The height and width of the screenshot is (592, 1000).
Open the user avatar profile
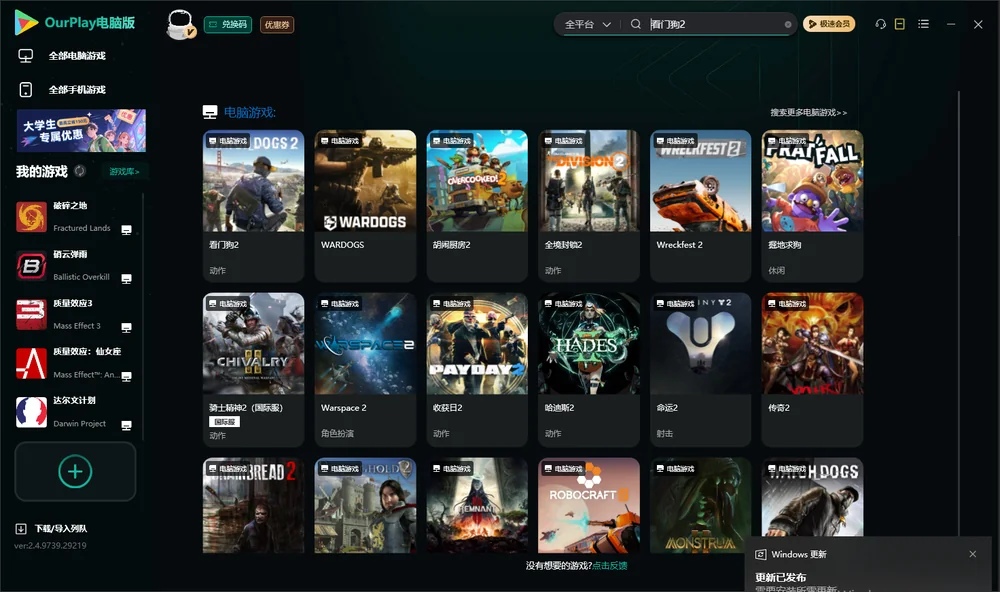click(180, 24)
